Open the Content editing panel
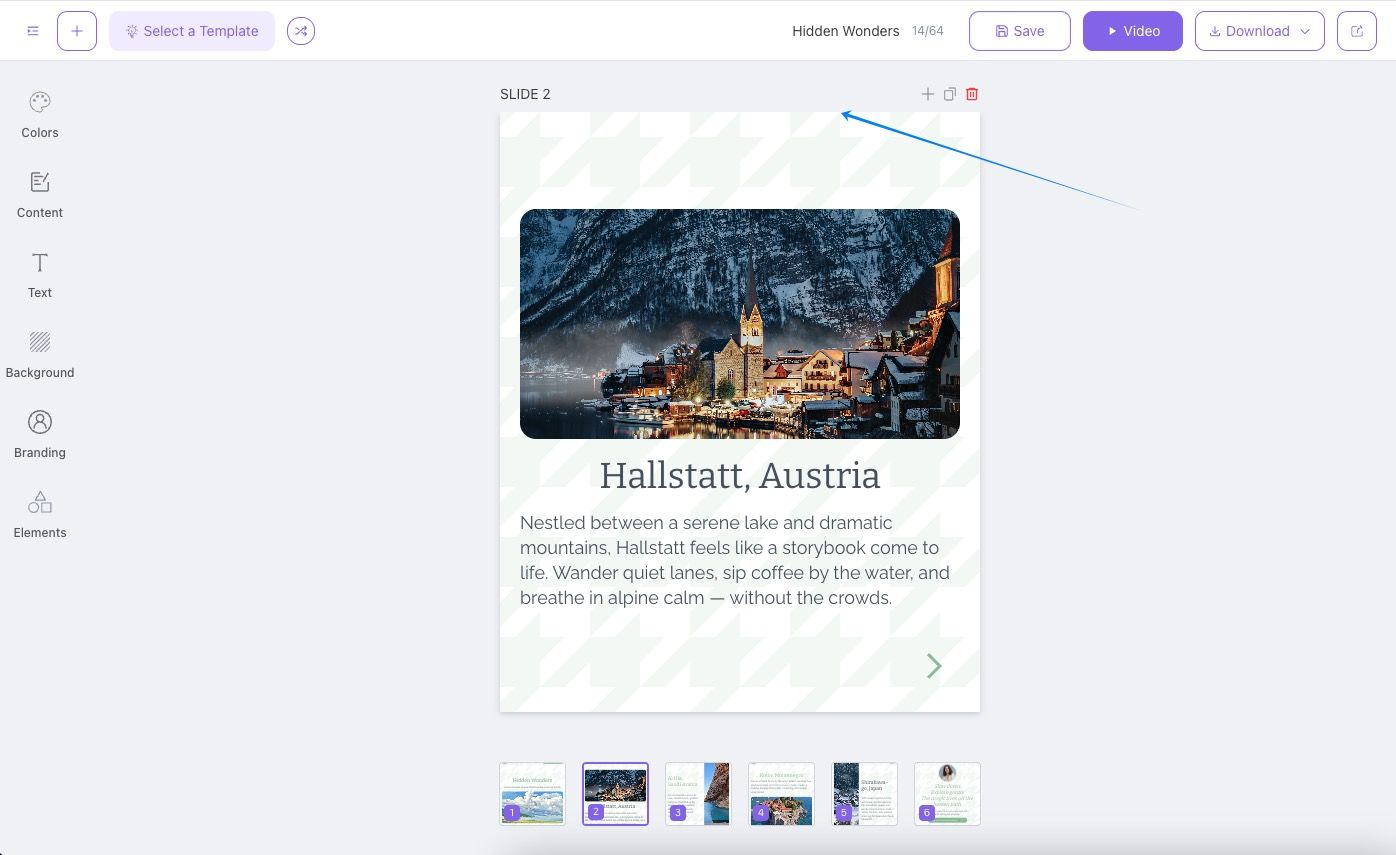This screenshot has width=1396, height=855. tap(40, 194)
